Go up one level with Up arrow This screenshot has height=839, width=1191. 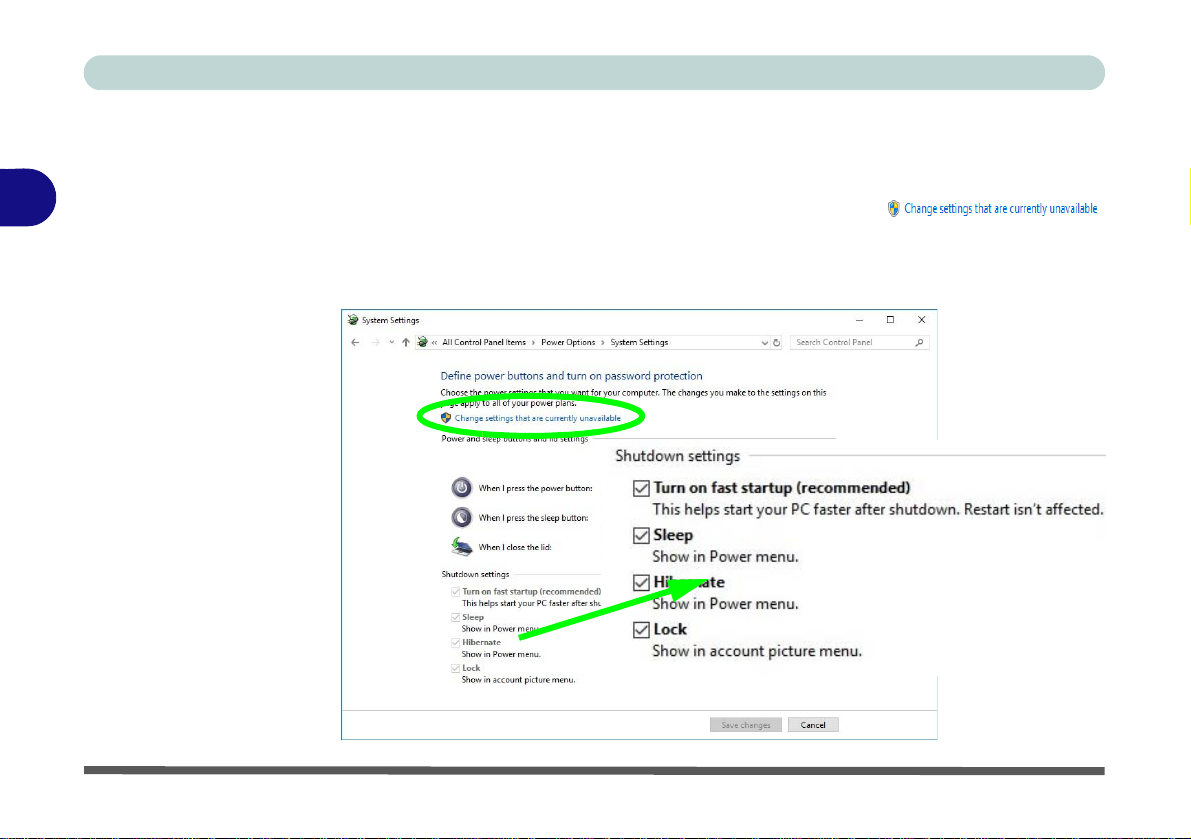406,342
